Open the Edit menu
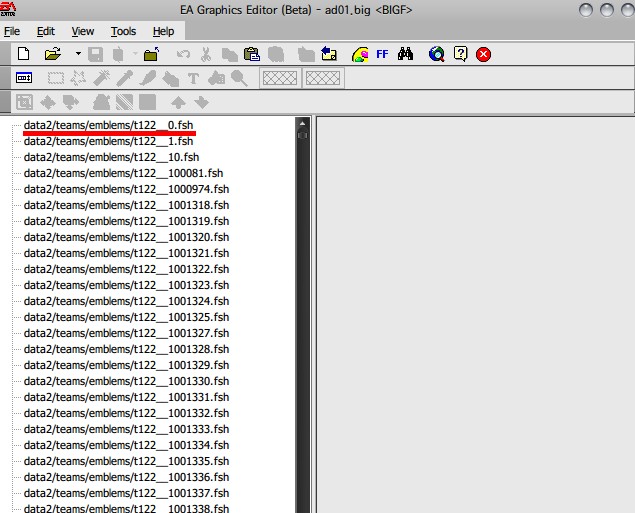The height and width of the screenshot is (513, 635). [x=46, y=31]
